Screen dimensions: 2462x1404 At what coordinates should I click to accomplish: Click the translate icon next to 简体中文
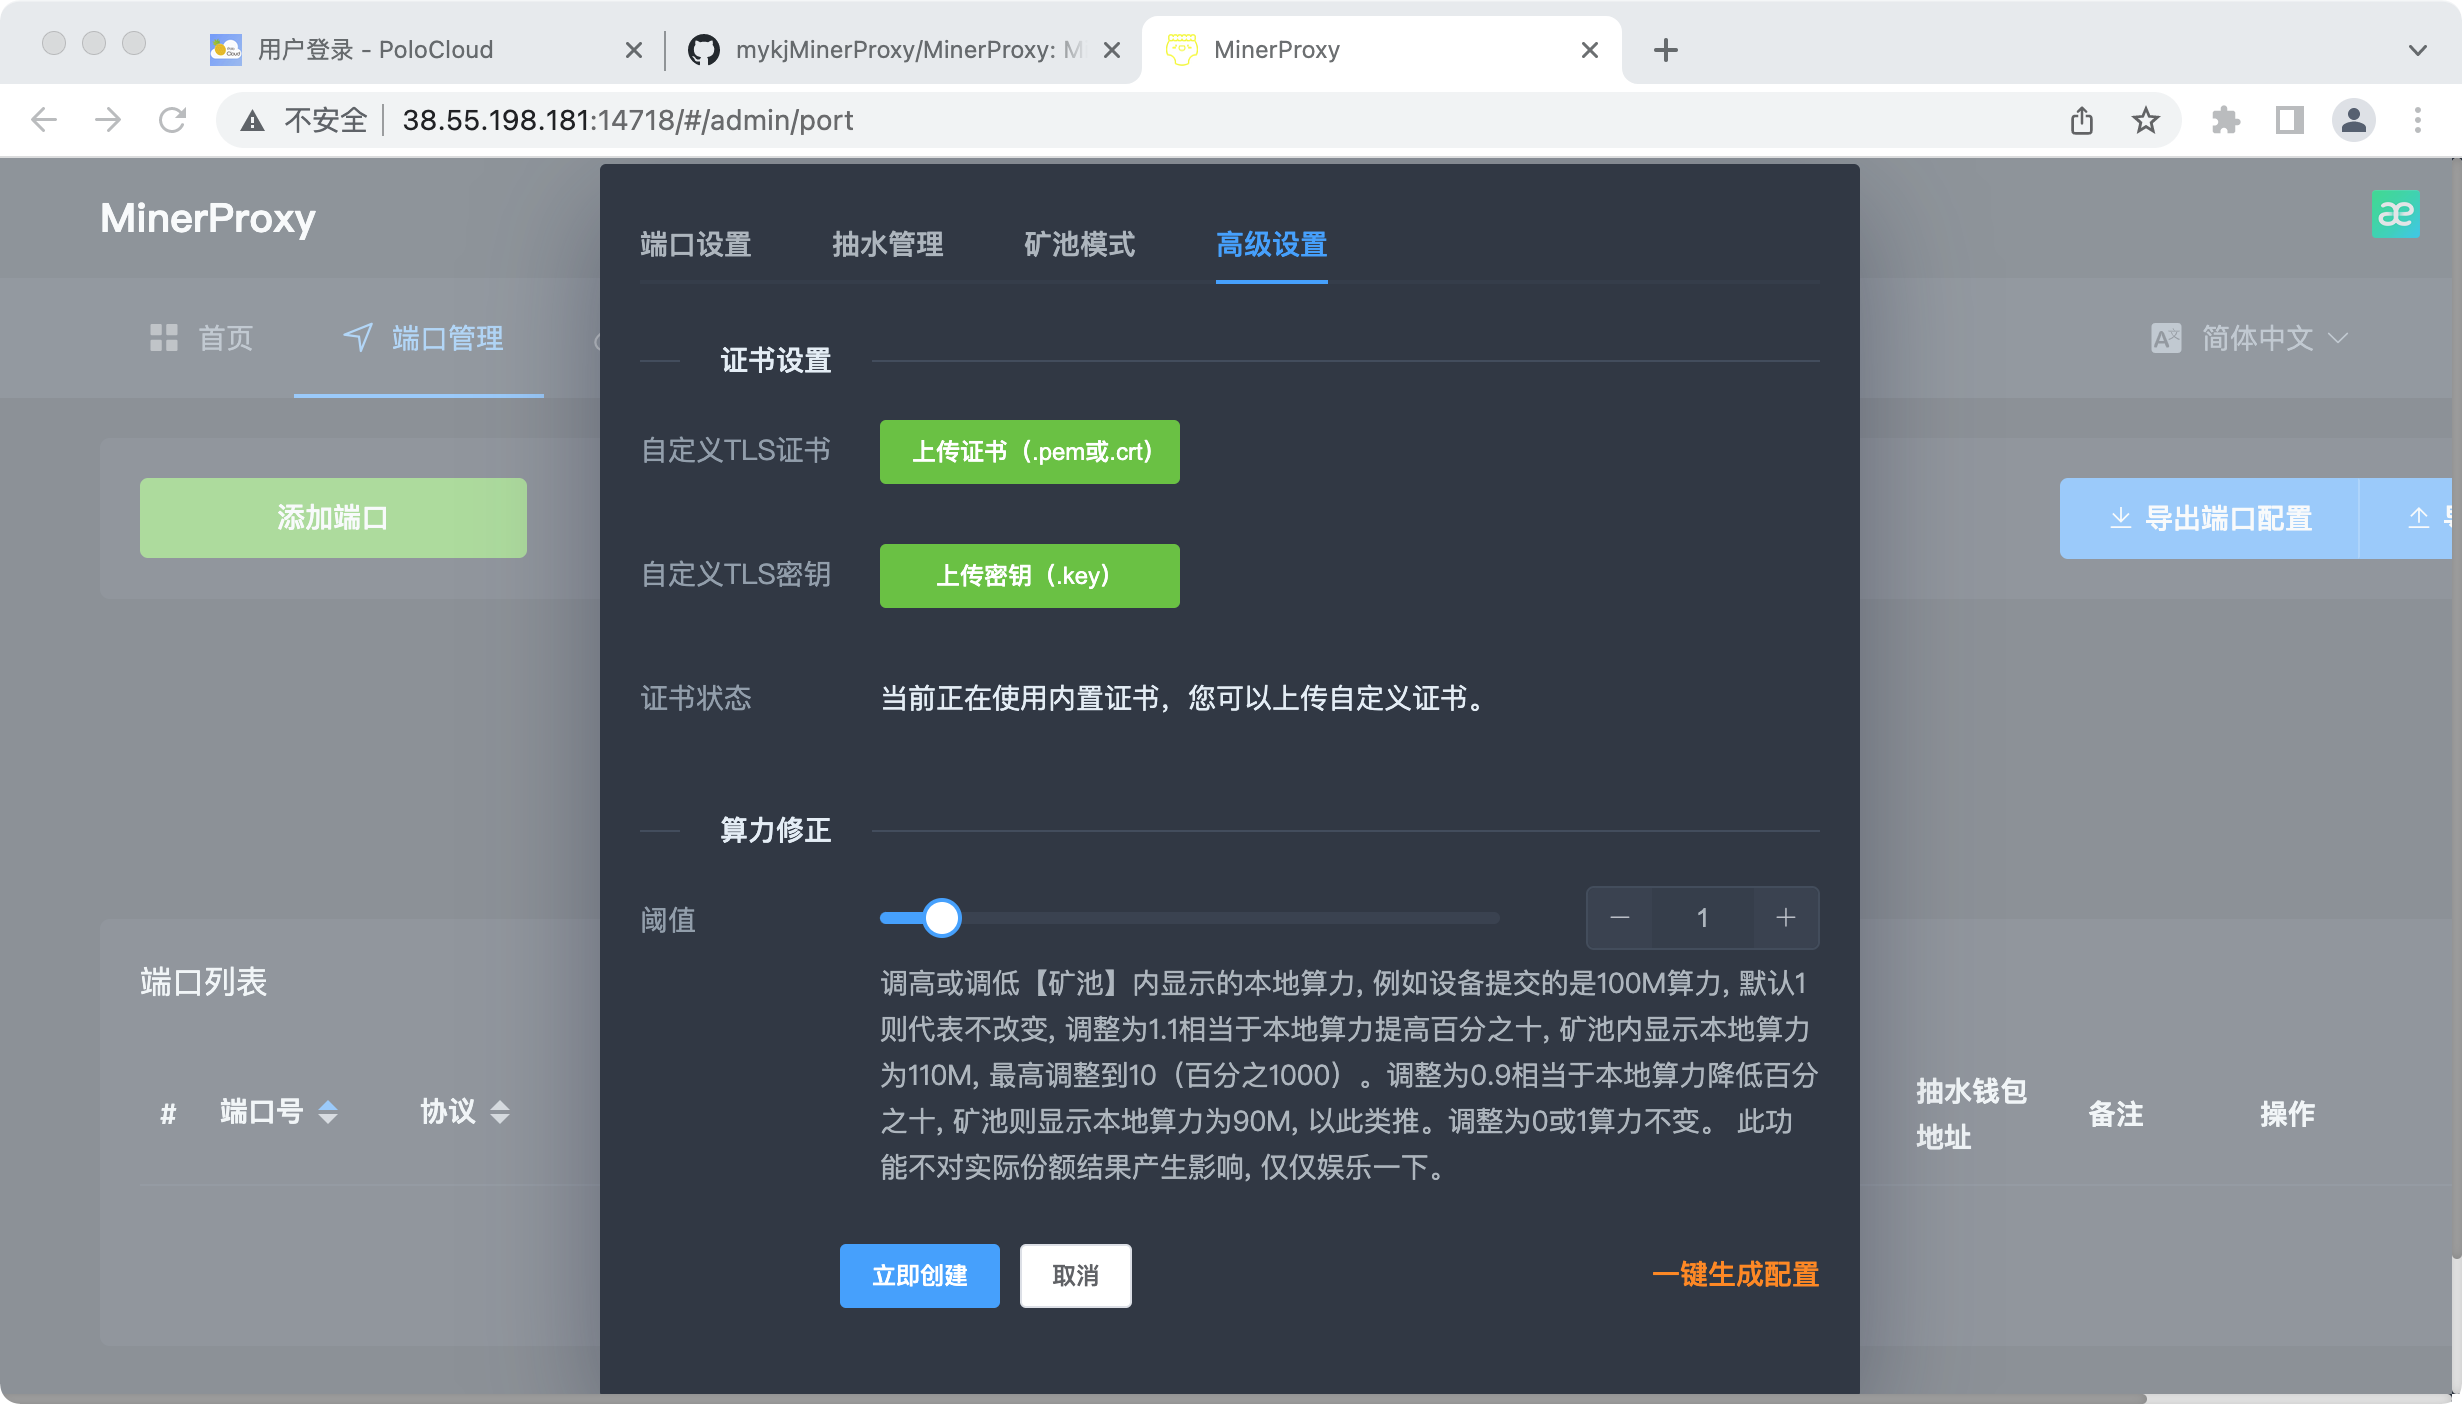pos(2168,338)
